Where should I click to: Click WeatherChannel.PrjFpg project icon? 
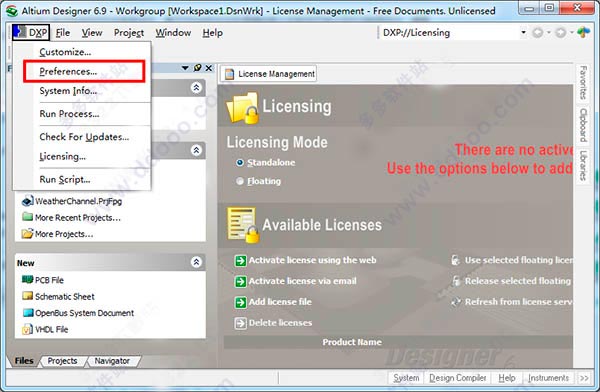click(x=28, y=201)
